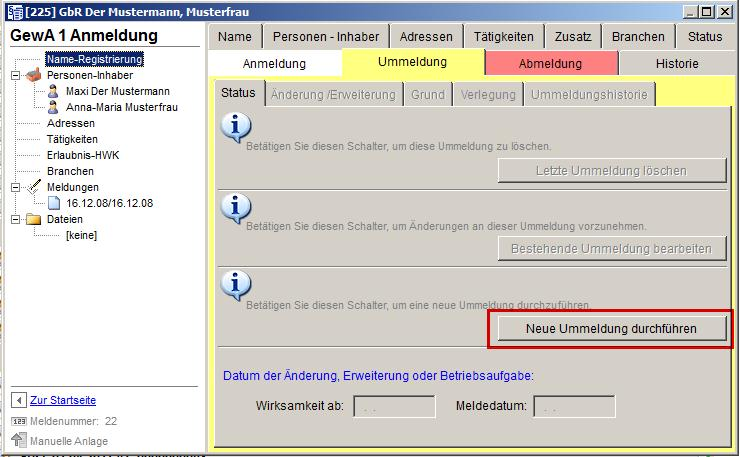Image resolution: width=740 pixels, height=457 pixels.
Task: Click the document icon beside 16.12.08/16.12.08
Action: coord(54,203)
